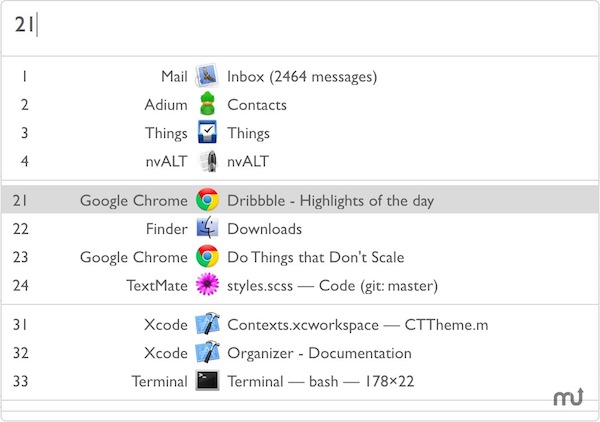
Task: Click the nvALT app icon
Action: [x=208, y=161]
